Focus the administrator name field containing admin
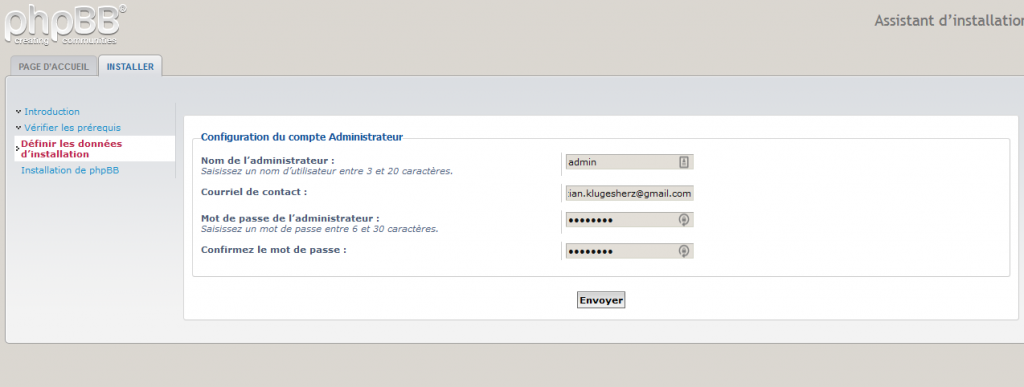 pos(629,162)
